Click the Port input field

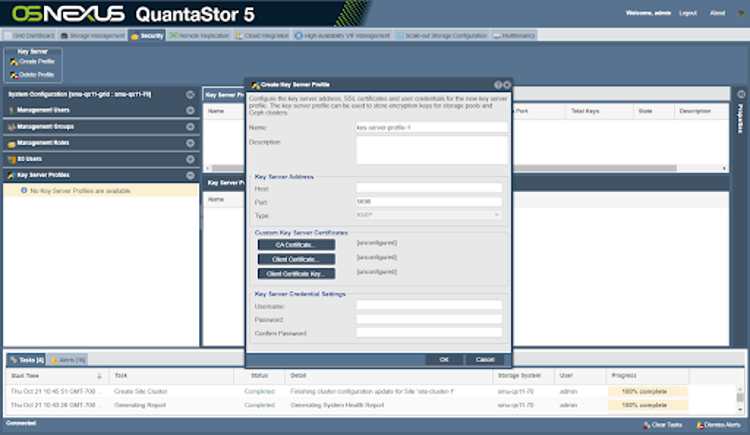tap(429, 201)
